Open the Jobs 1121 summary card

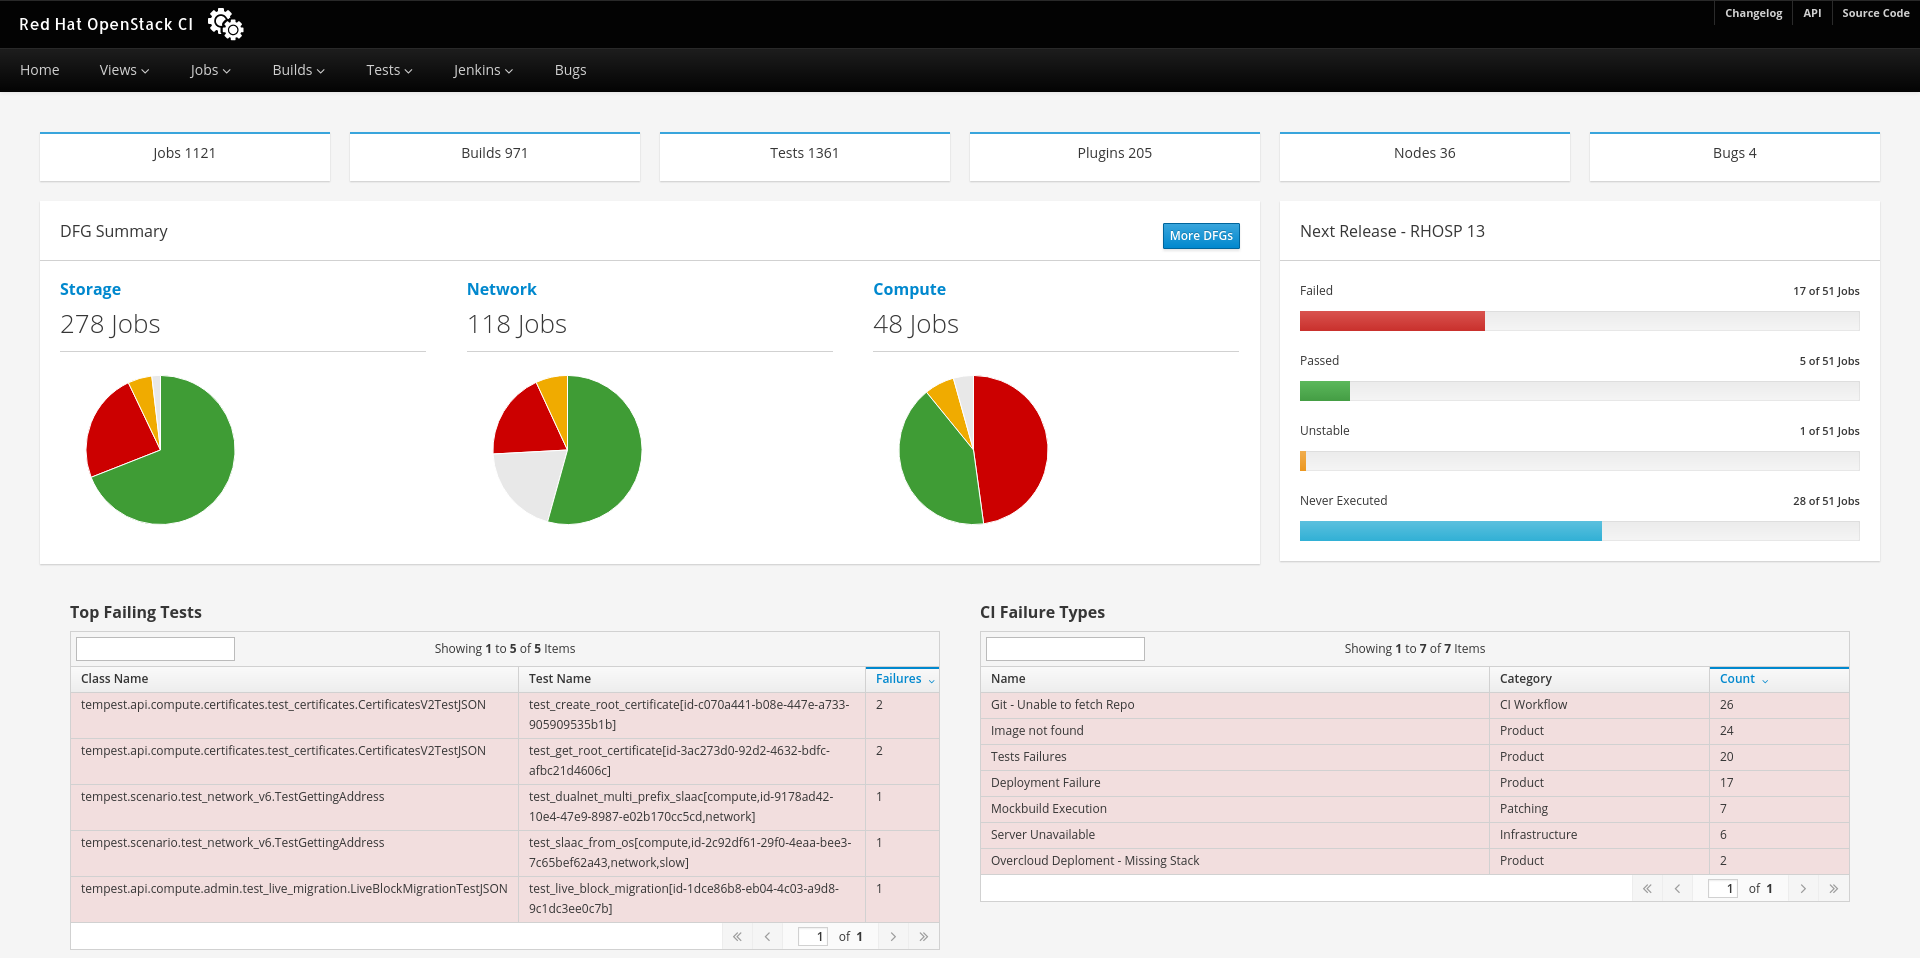[x=185, y=156]
